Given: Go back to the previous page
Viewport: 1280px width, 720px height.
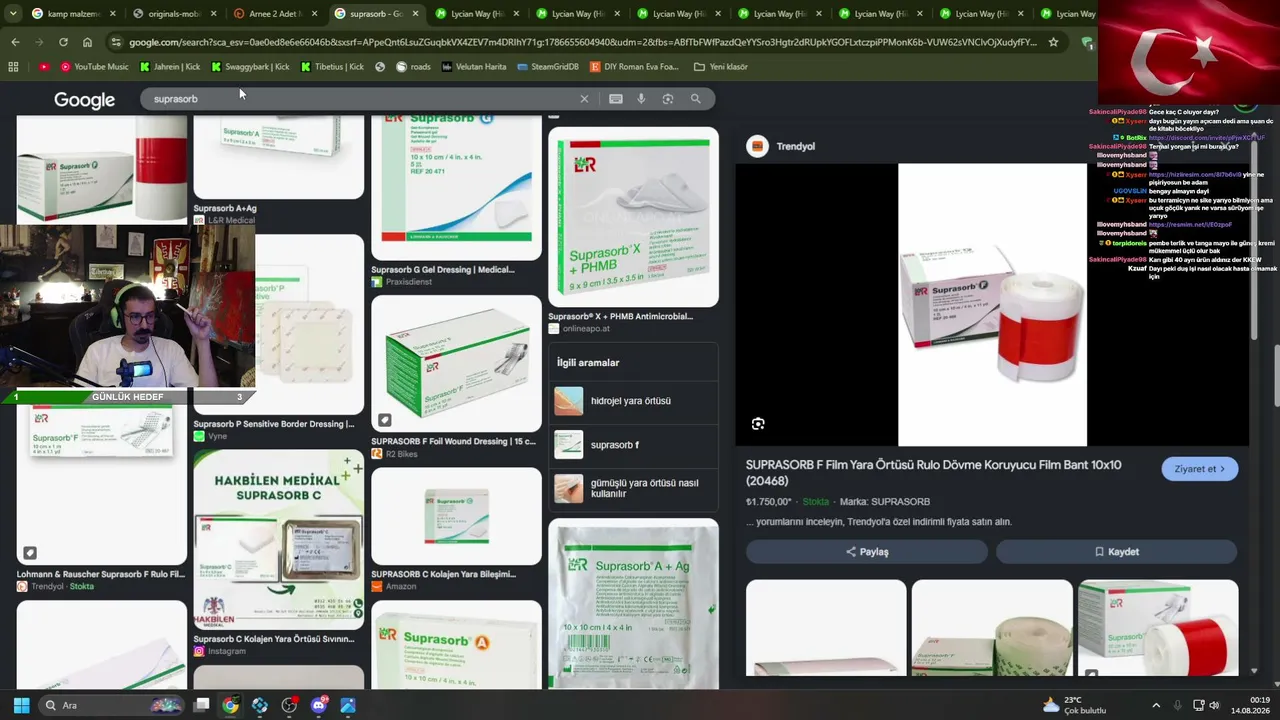Looking at the screenshot, I should point(15,42).
